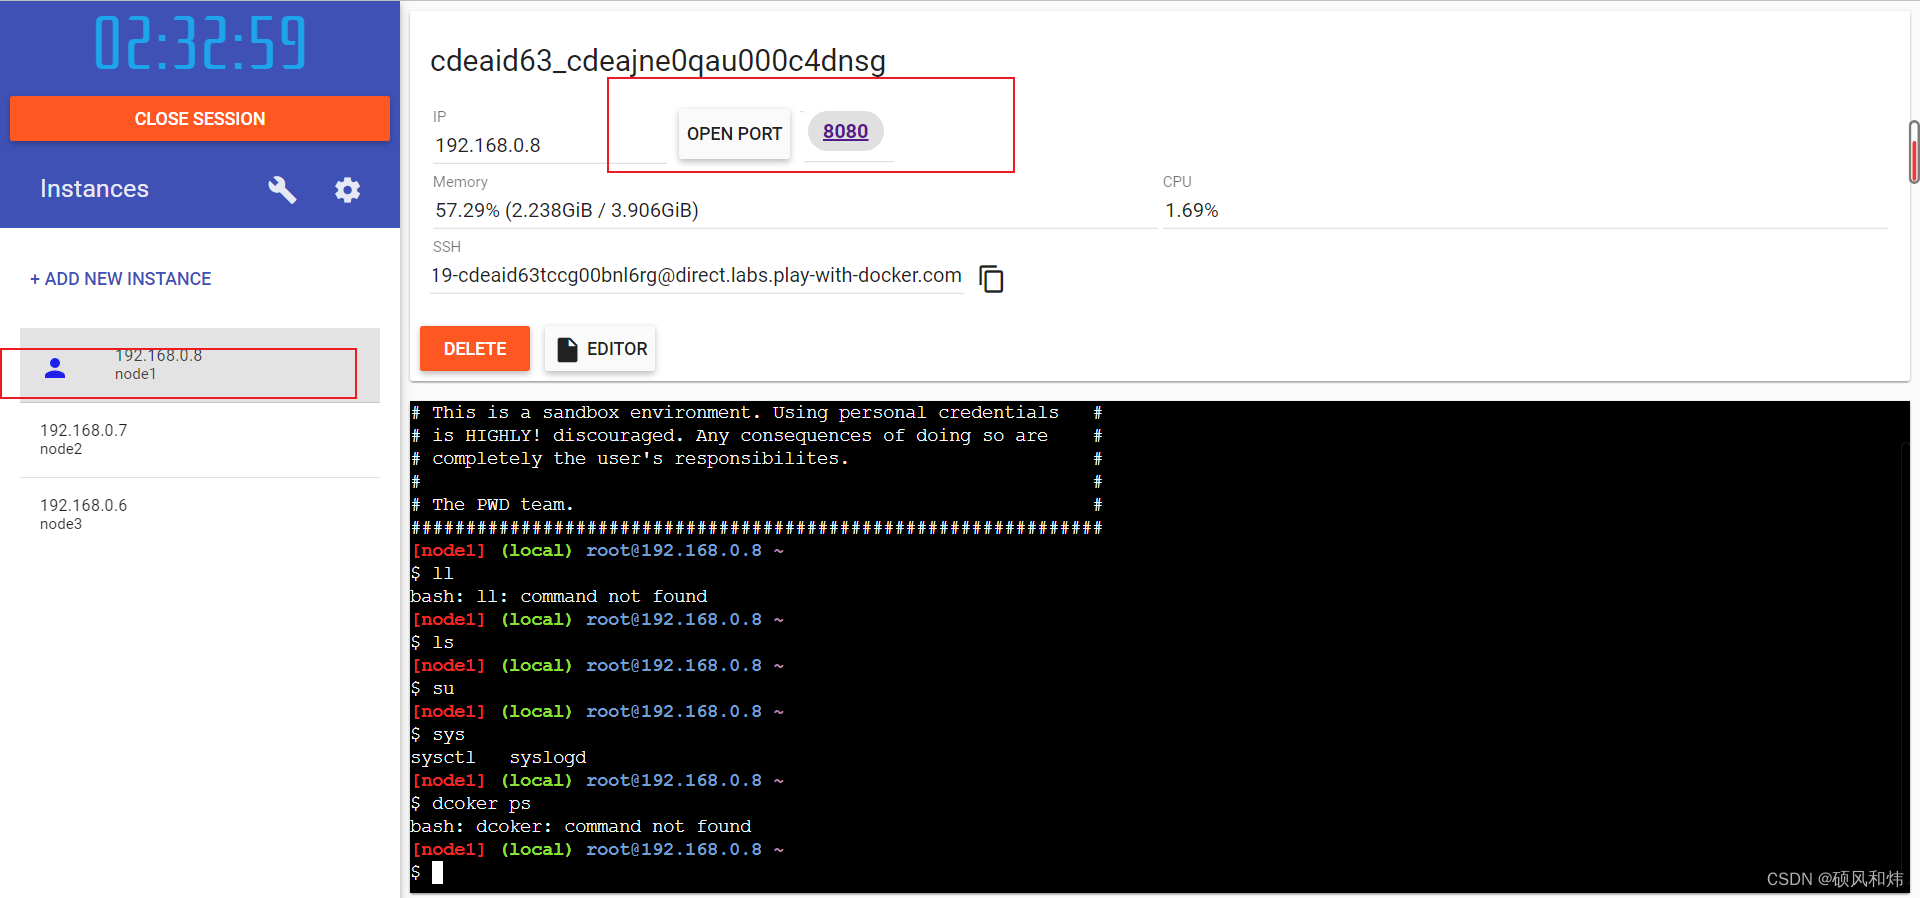This screenshot has height=898, width=1920.
Task: Copy SSH address with clipboard icon
Action: coord(991,279)
